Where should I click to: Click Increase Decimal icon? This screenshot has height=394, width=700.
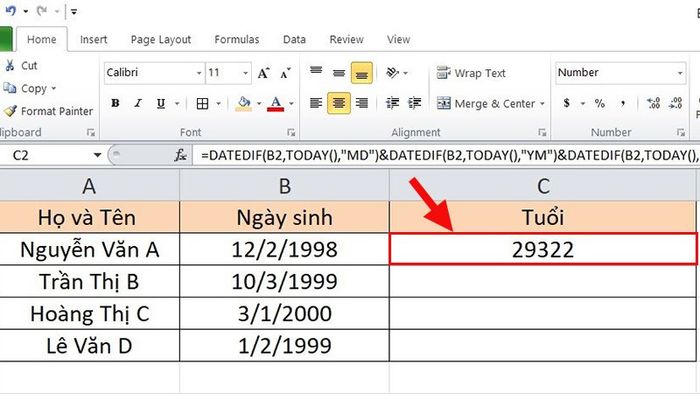point(653,104)
